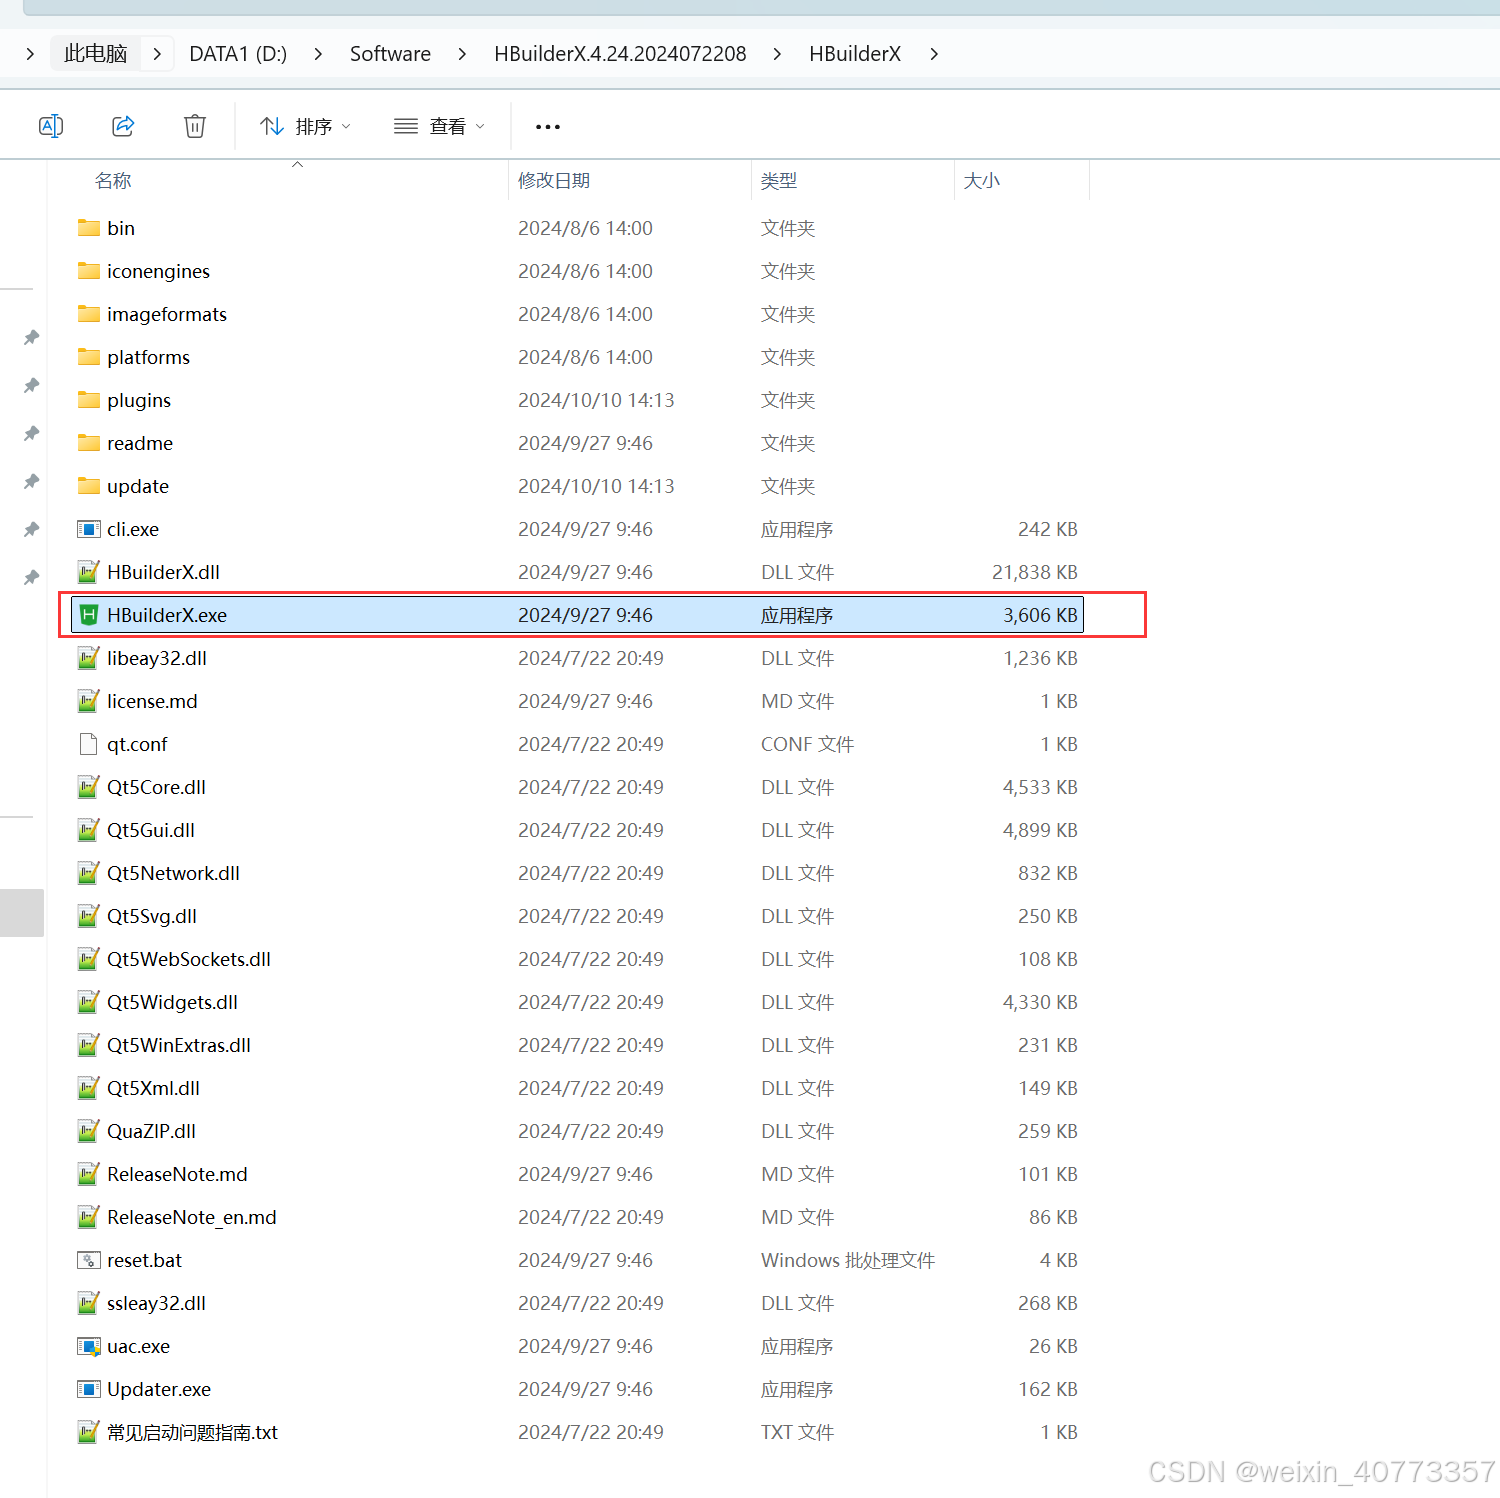Screen dimensions: 1500x1498
Task: Select the imageformats folder icon
Action: (89, 314)
